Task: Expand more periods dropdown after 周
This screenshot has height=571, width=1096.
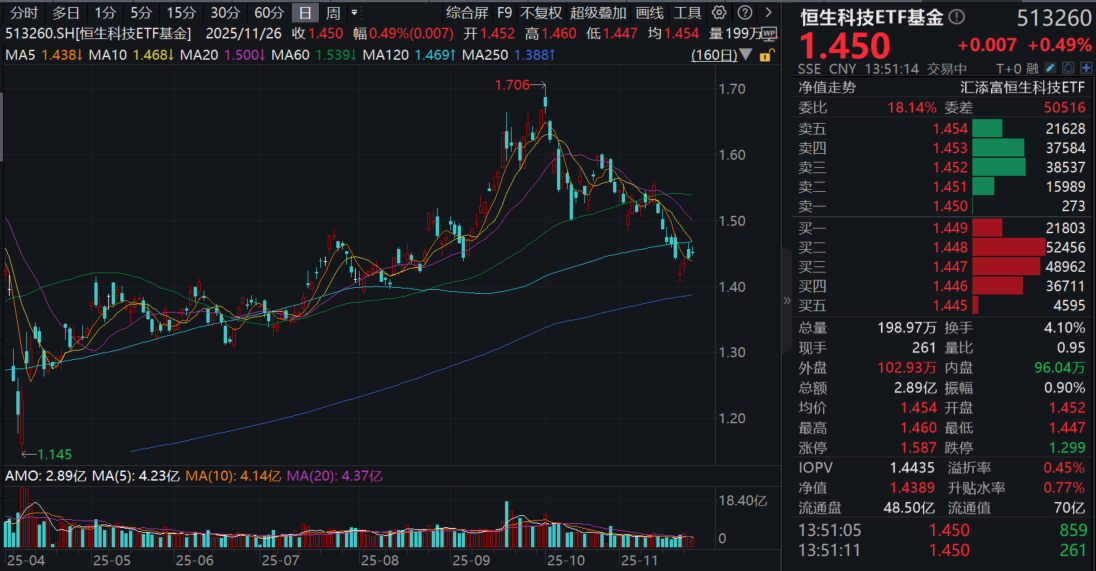Action: (x=354, y=13)
